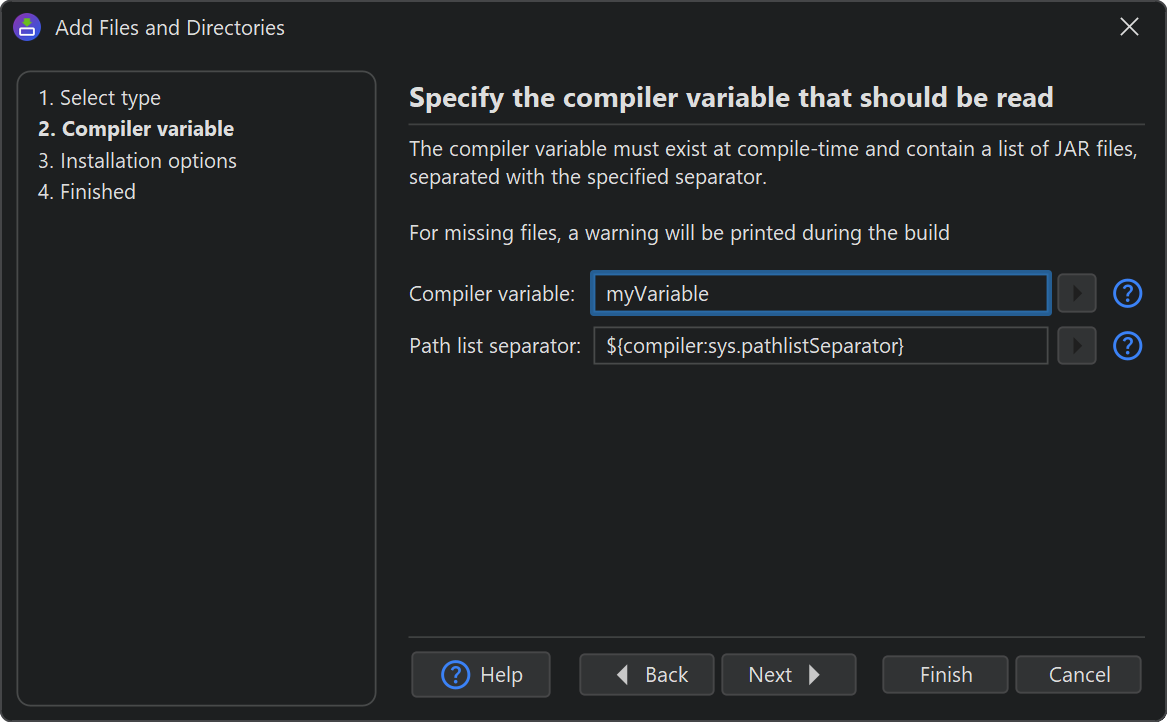Advance with the Next button
1167x722 pixels.
pos(789,674)
